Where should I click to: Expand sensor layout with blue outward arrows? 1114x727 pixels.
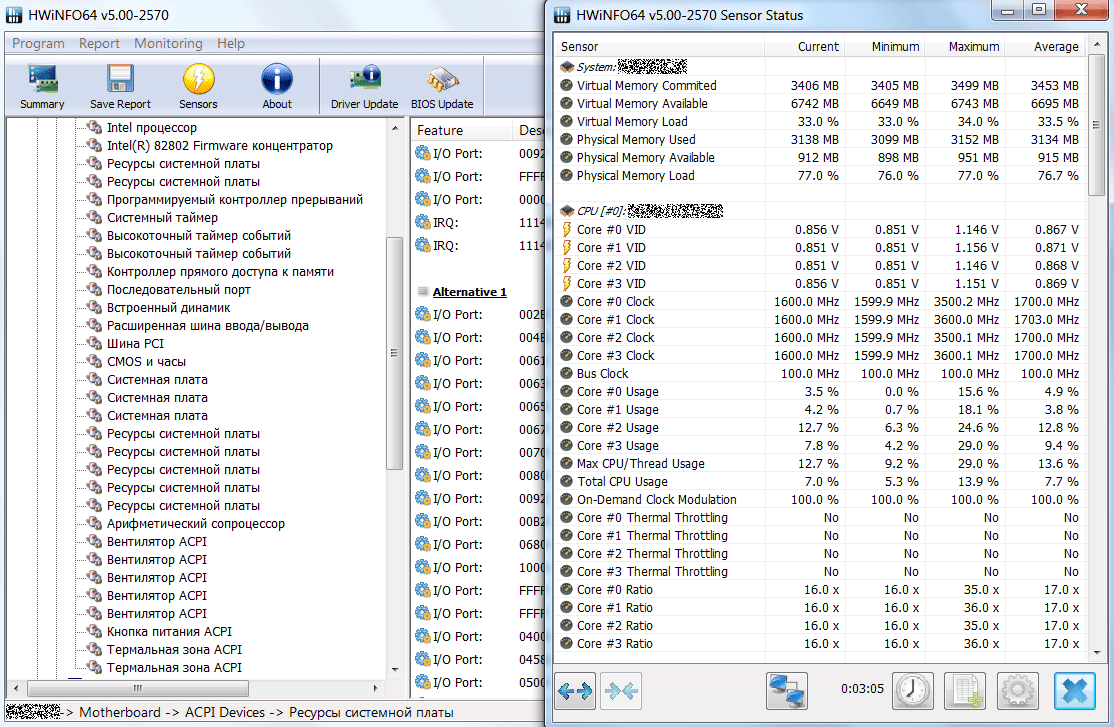coord(575,690)
